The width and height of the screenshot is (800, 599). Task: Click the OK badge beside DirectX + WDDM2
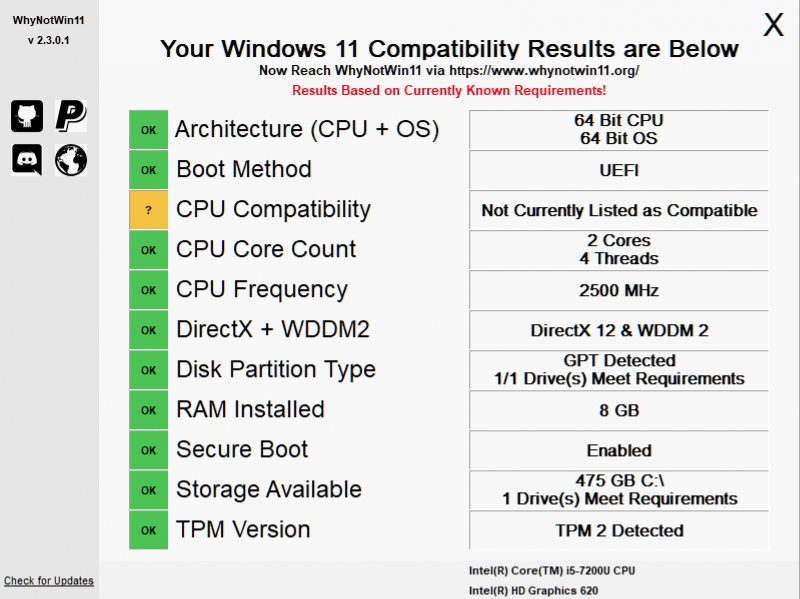[x=148, y=330]
